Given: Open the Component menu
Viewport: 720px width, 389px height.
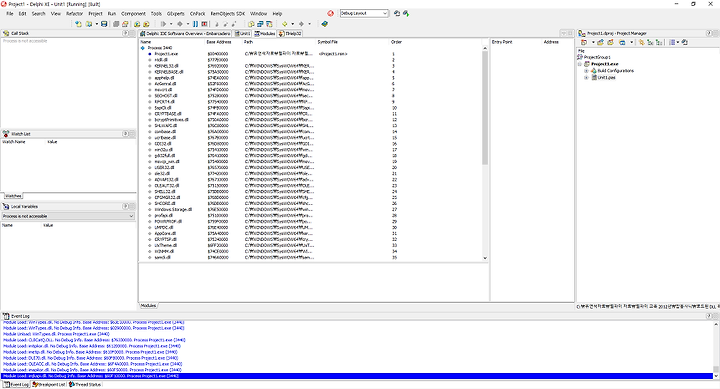Looking at the screenshot, I should [133, 14].
